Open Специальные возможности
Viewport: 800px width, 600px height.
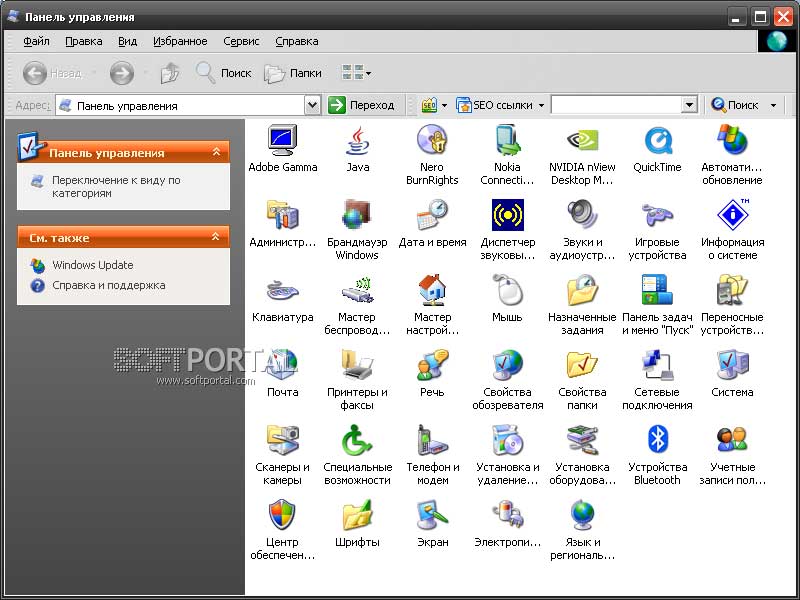[x=357, y=455]
